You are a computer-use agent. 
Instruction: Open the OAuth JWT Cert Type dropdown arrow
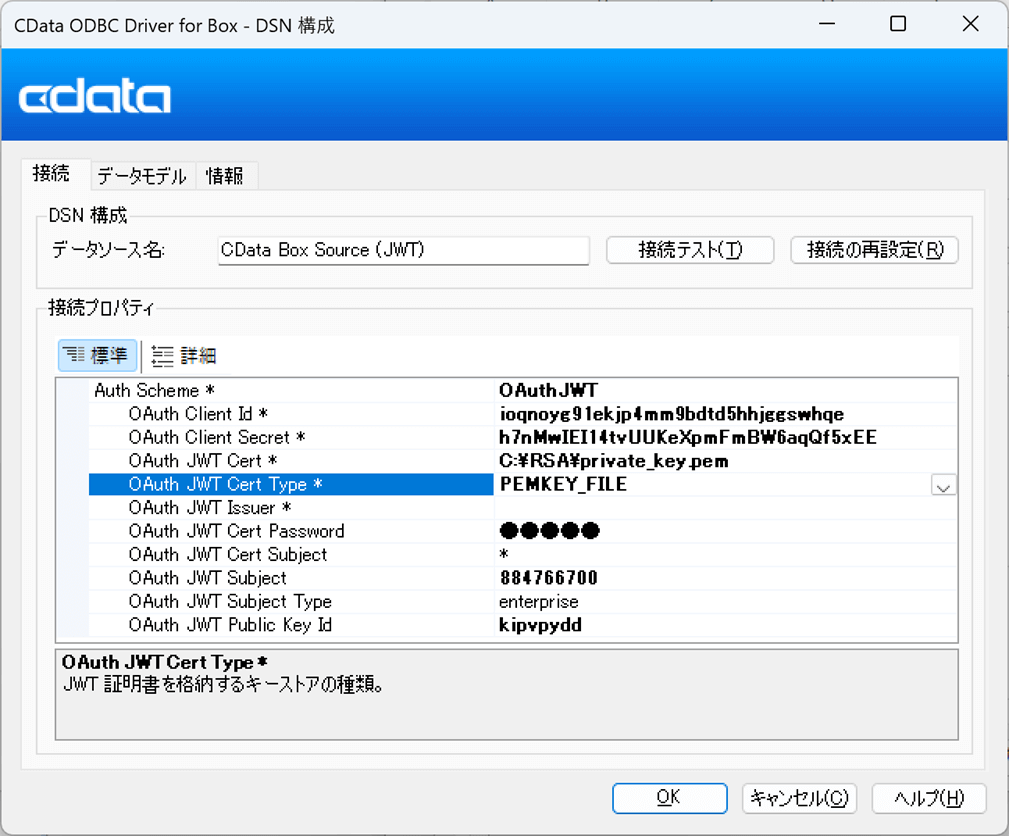[x=943, y=485]
